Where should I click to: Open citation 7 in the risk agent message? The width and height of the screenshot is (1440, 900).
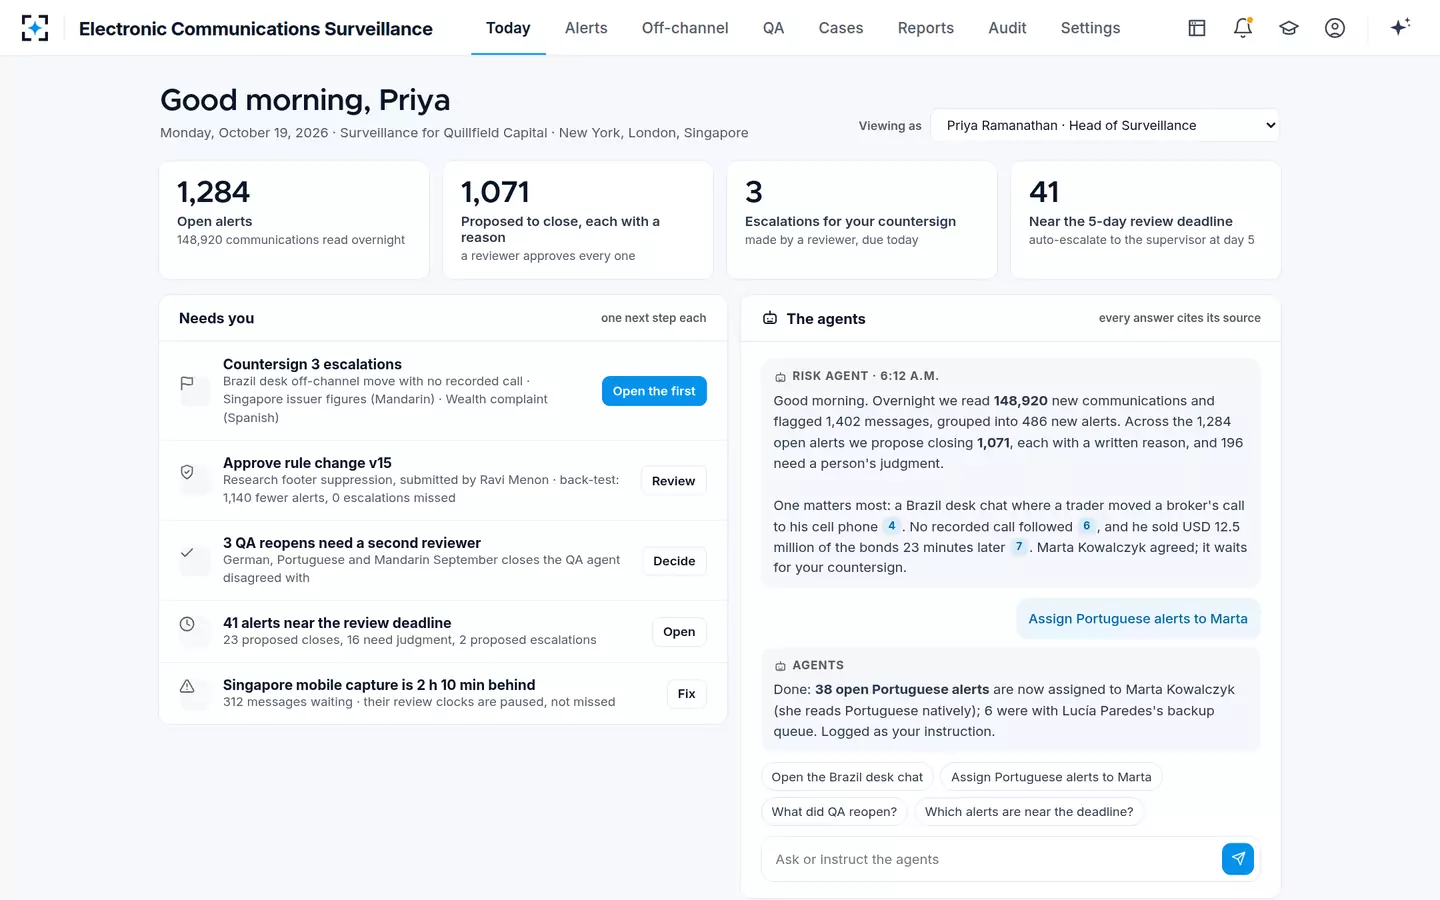pos(1019,547)
